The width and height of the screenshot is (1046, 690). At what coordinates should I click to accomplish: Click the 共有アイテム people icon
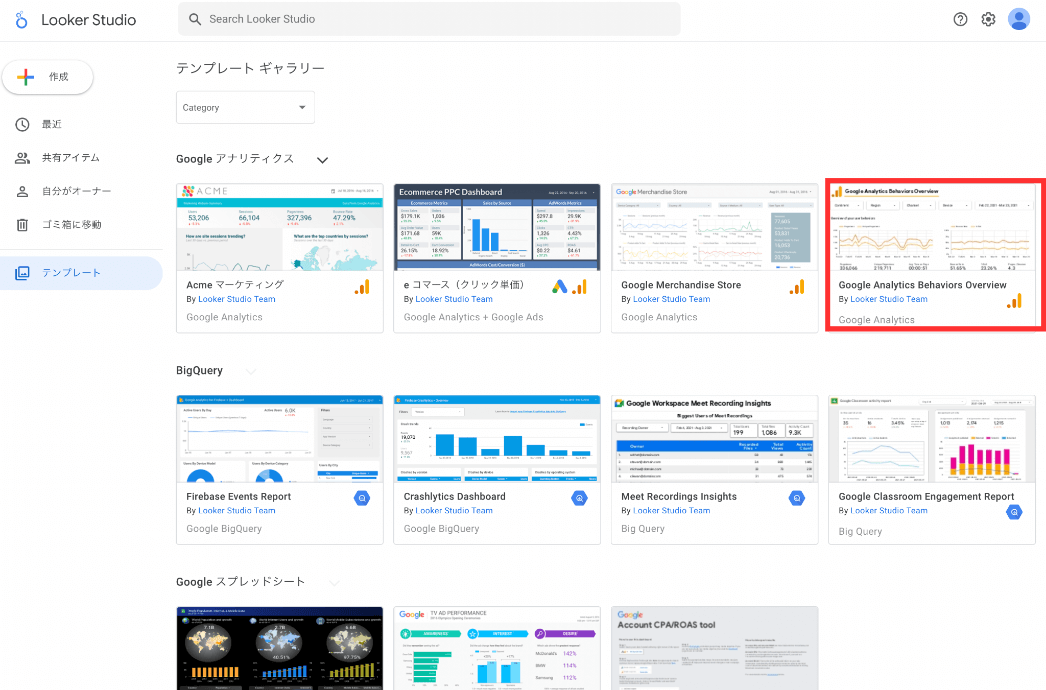[x=22, y=157]
